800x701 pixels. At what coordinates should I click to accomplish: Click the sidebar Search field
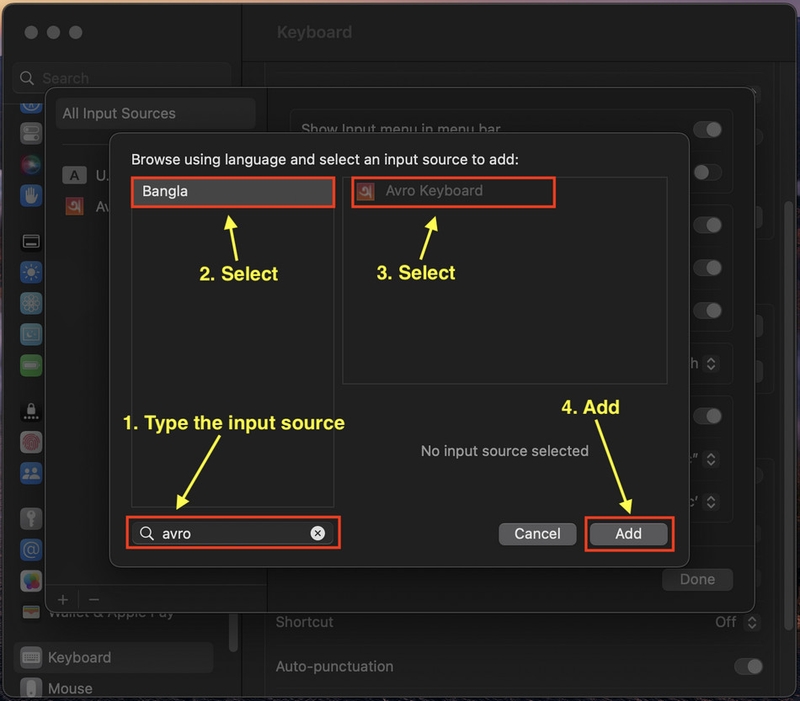(122, 78)
